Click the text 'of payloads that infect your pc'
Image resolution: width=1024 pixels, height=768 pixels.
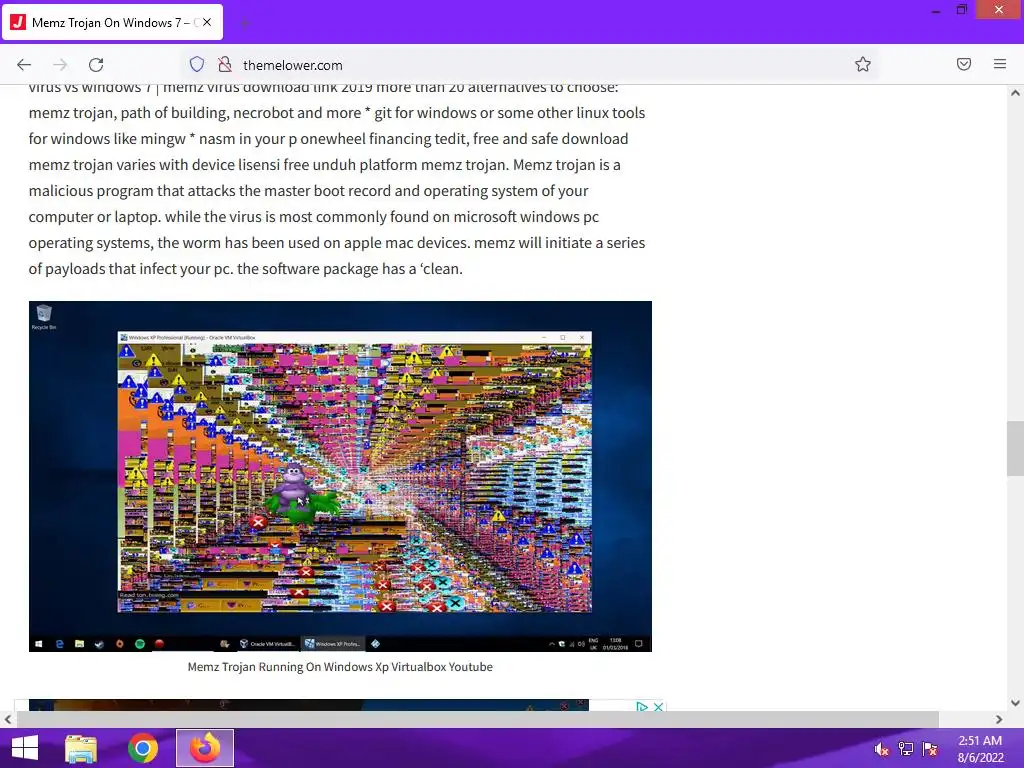tap(131, 269)
